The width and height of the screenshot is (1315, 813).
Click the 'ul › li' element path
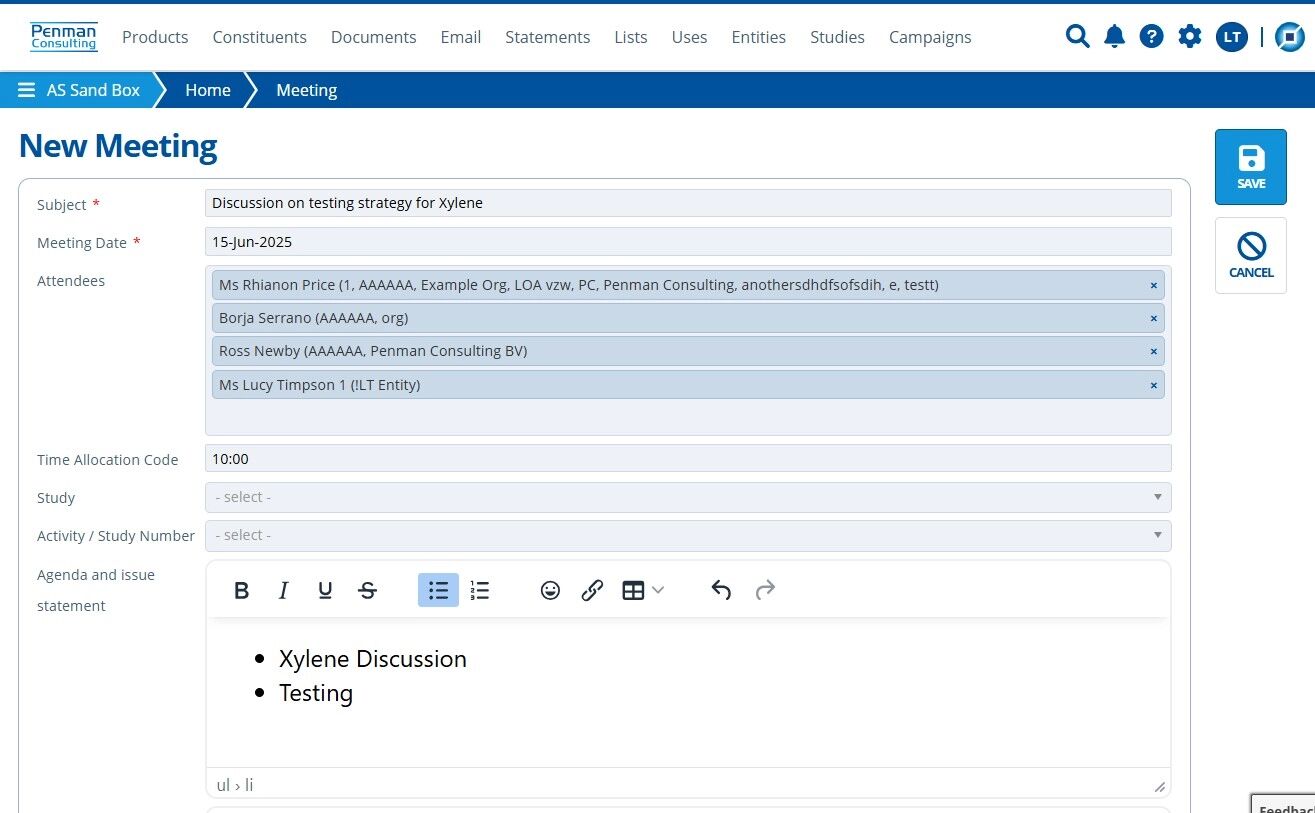235,785
